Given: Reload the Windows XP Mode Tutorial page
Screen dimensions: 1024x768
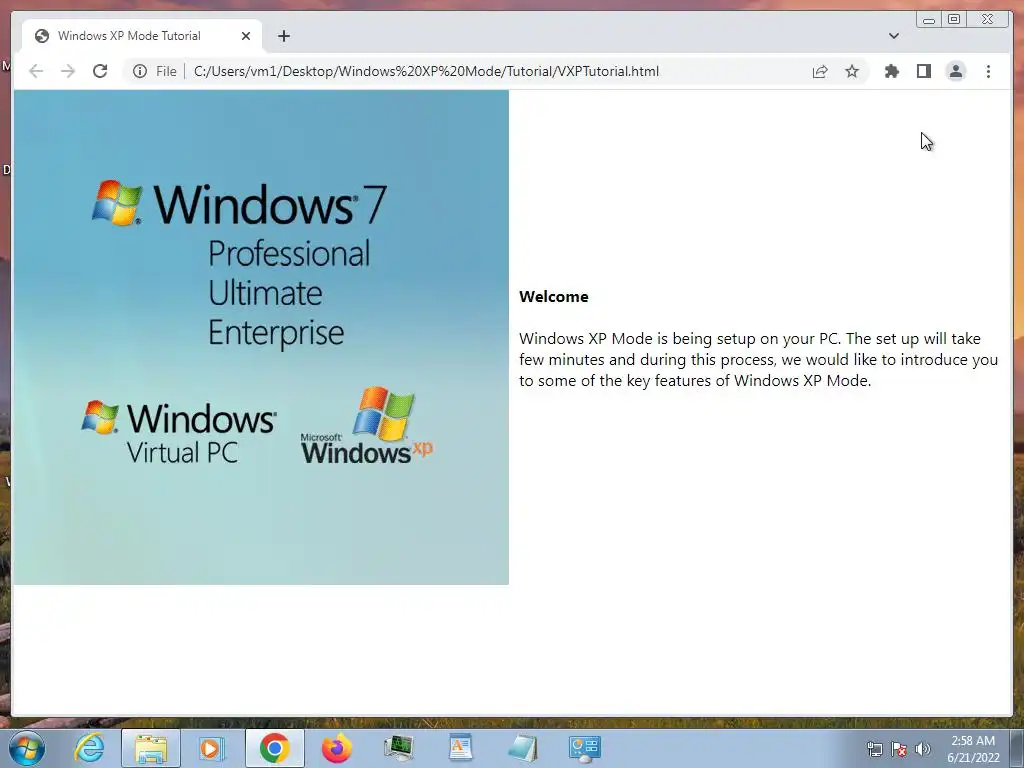Looking at the screenshot, I should coord(100,71).
